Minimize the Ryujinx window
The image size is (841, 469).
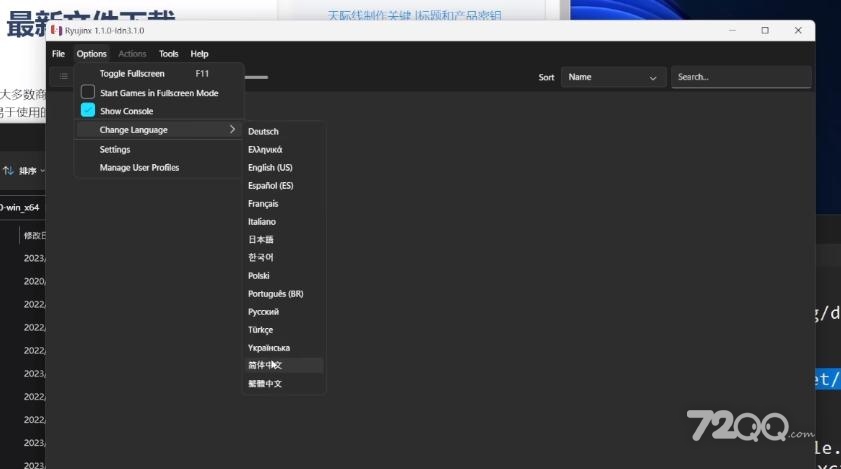[732, 31]
